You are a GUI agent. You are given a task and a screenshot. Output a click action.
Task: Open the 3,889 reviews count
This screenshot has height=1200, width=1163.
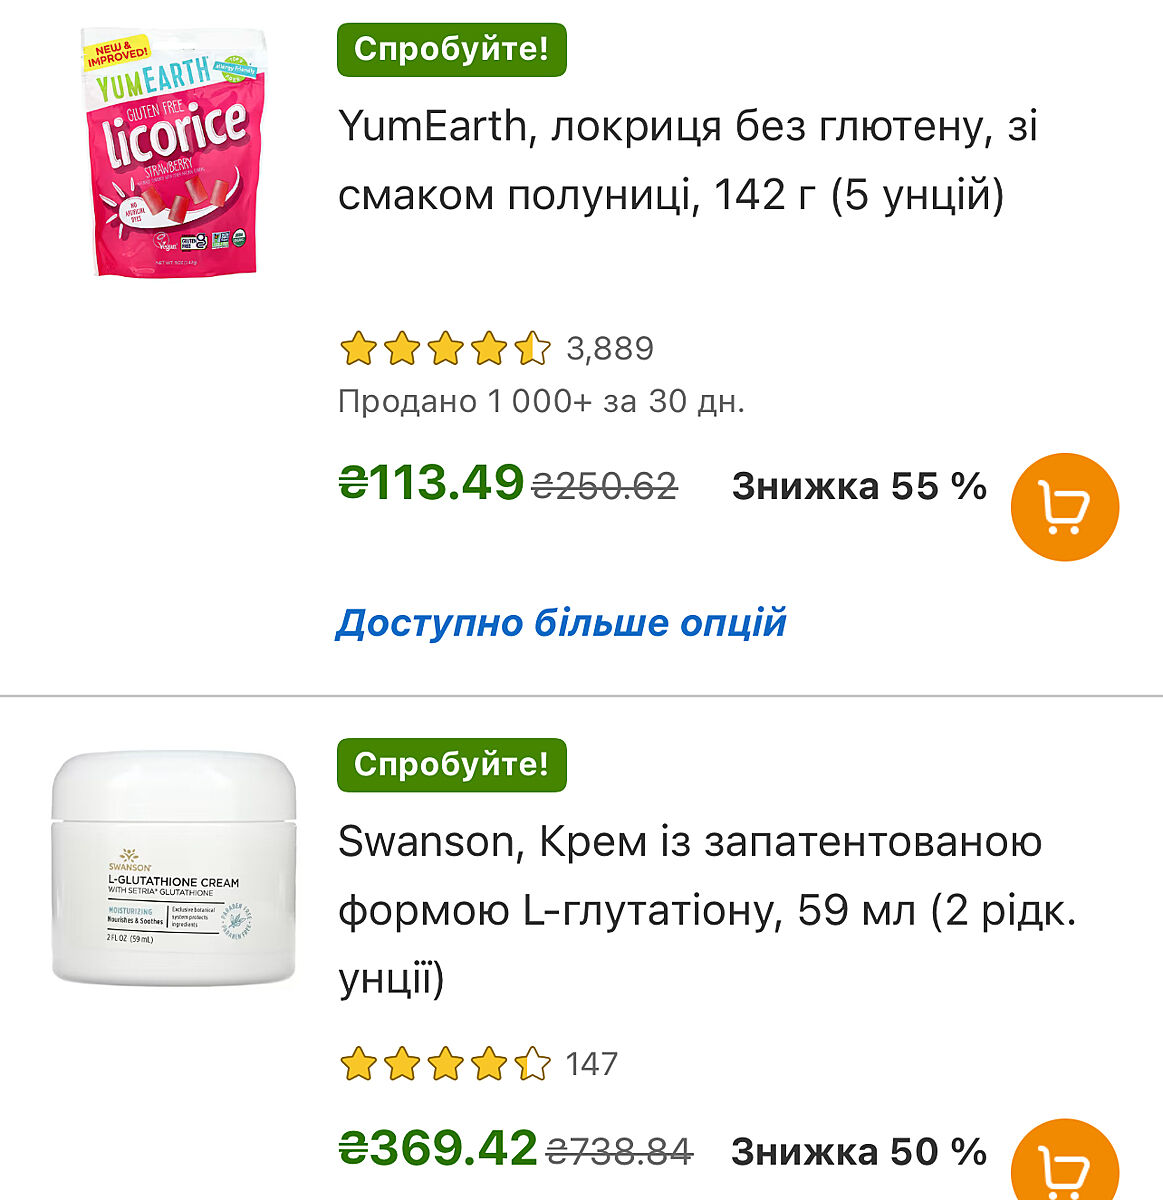click(610, 349)
